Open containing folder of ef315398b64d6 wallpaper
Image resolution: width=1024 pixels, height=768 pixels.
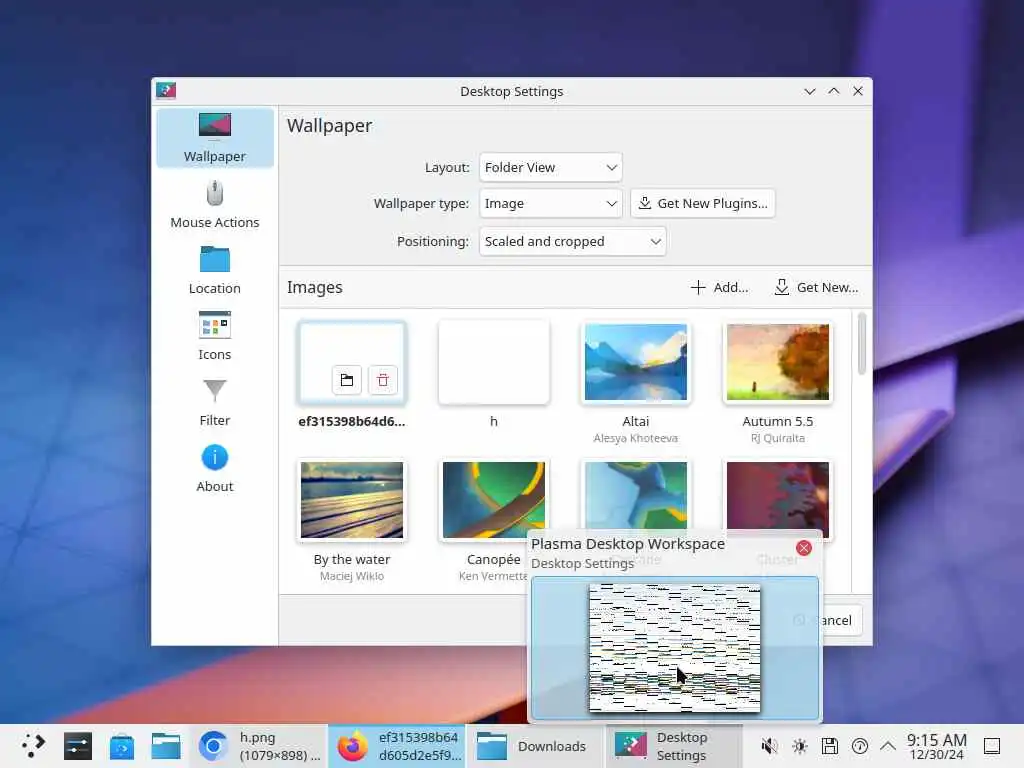click(347, 380)
